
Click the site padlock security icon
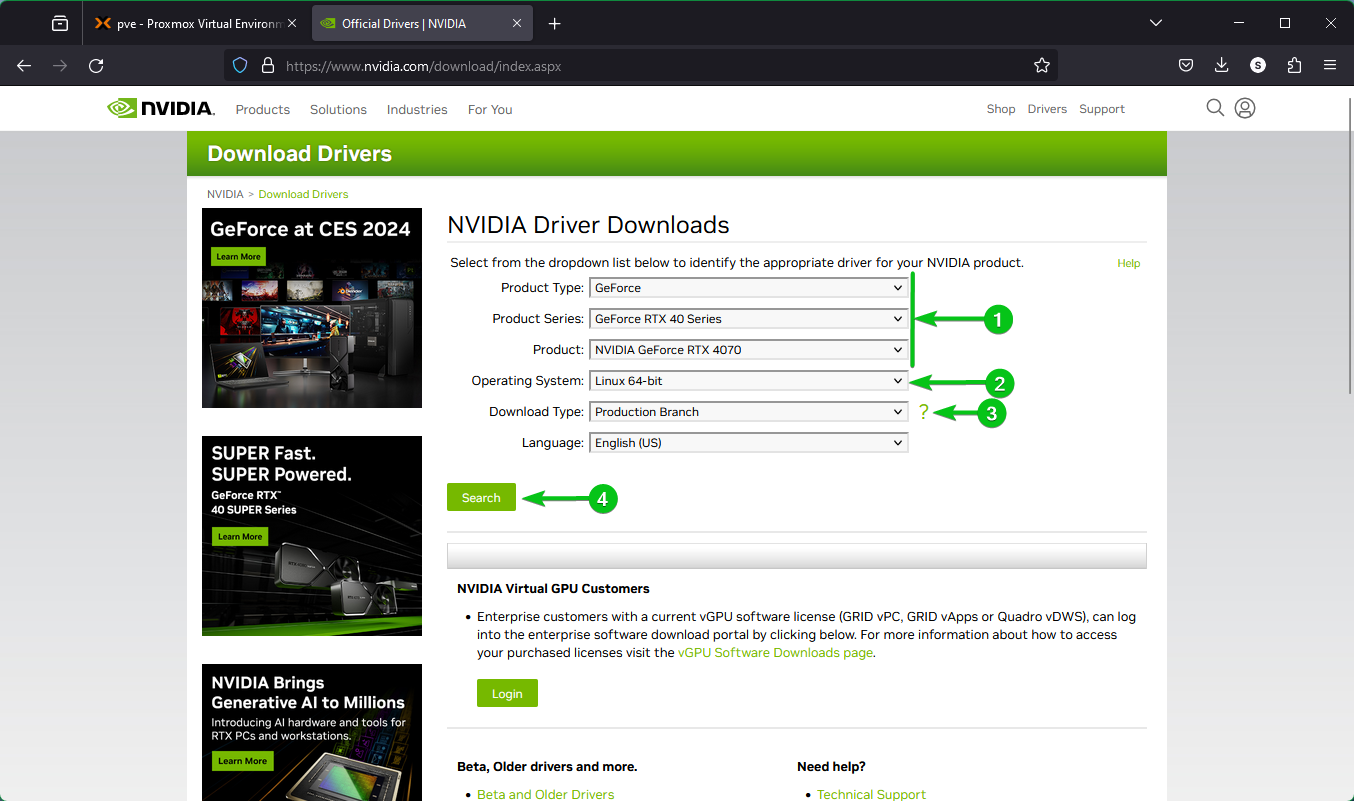point(267,65)
